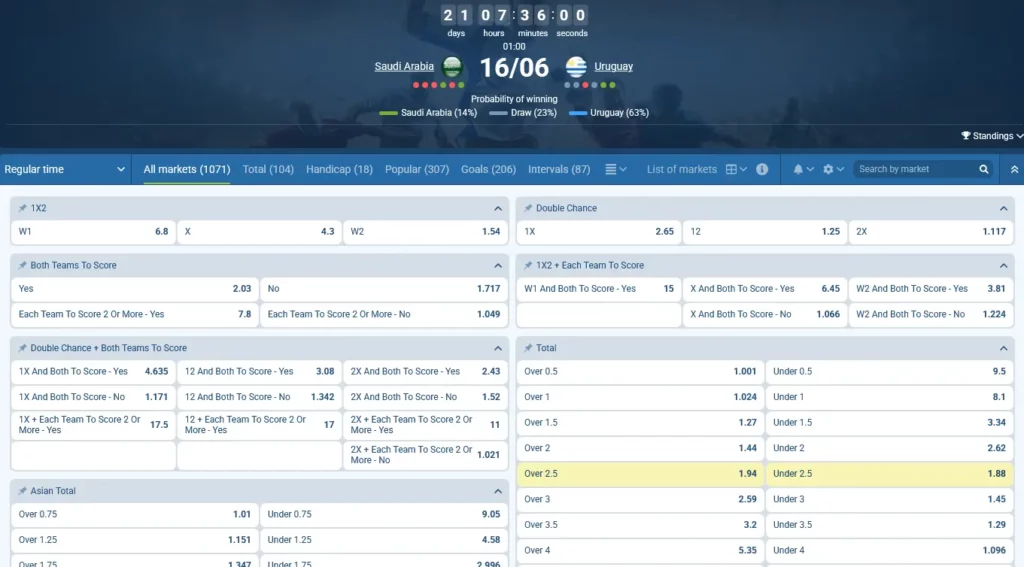Pin the Double Chance market
1024x567 pixels.
(528, 208)
